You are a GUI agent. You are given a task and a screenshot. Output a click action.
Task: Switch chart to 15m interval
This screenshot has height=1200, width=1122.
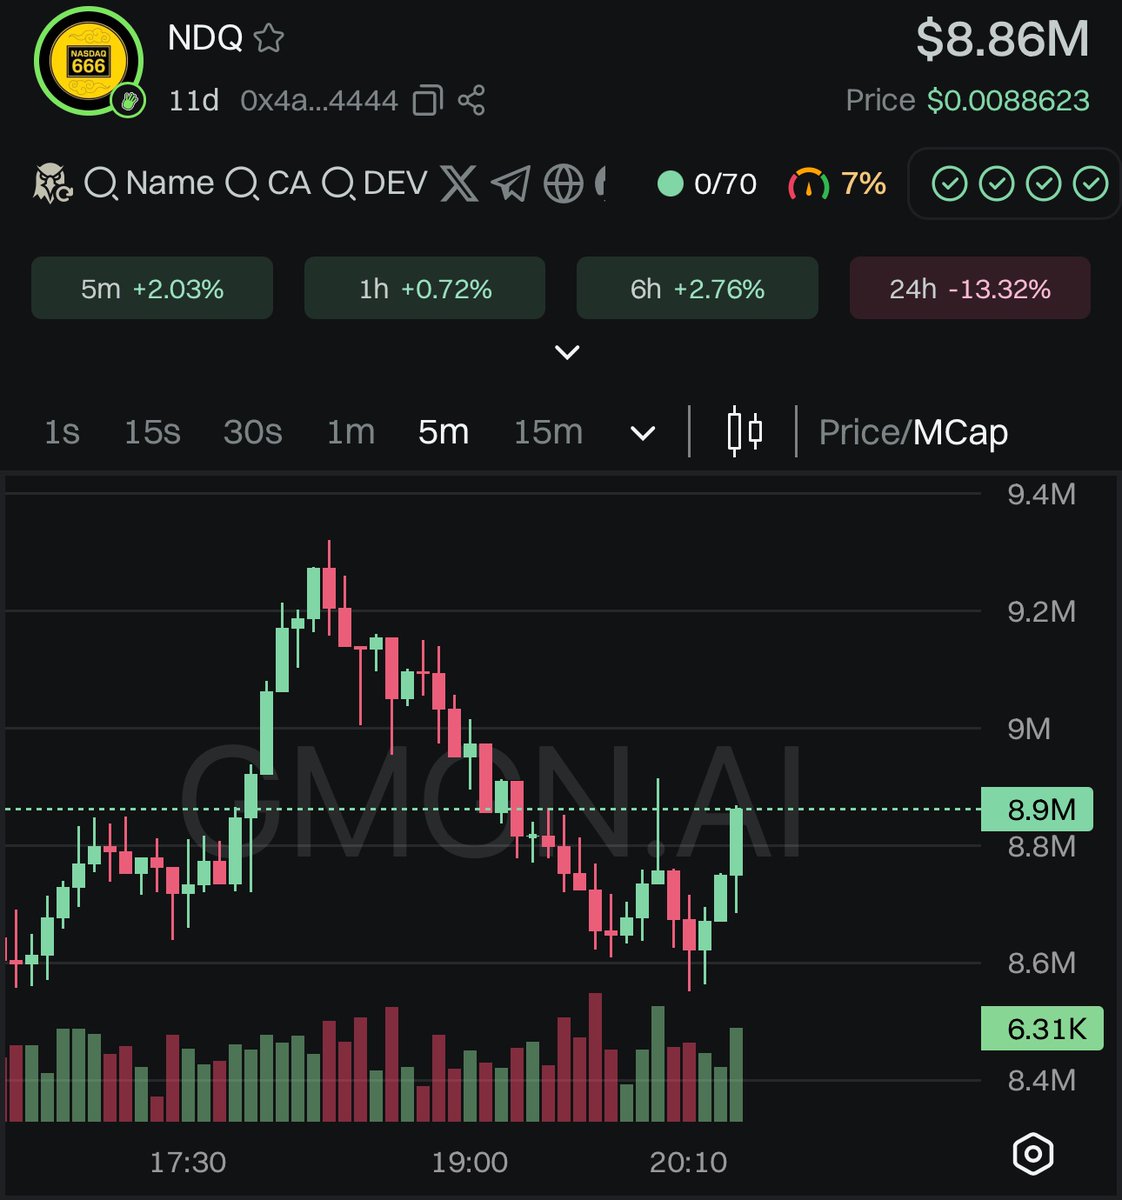(x=548, y=432)
